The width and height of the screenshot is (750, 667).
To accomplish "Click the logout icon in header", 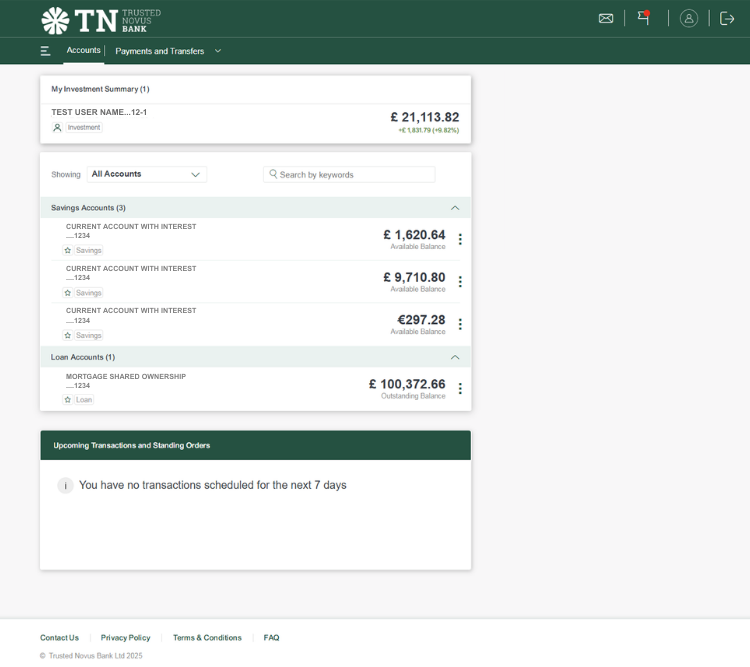I will 727,18.
